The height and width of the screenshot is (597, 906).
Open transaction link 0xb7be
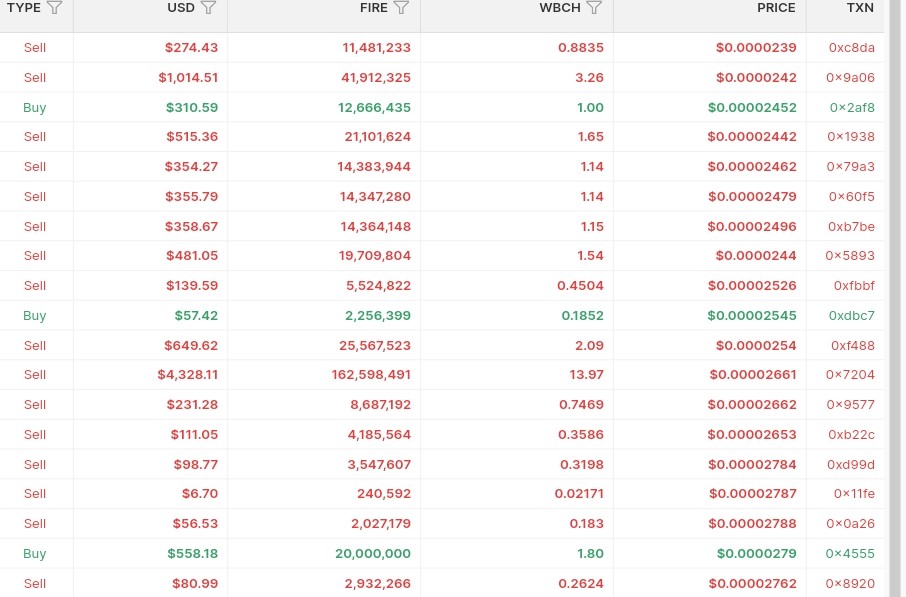point(851,227)
